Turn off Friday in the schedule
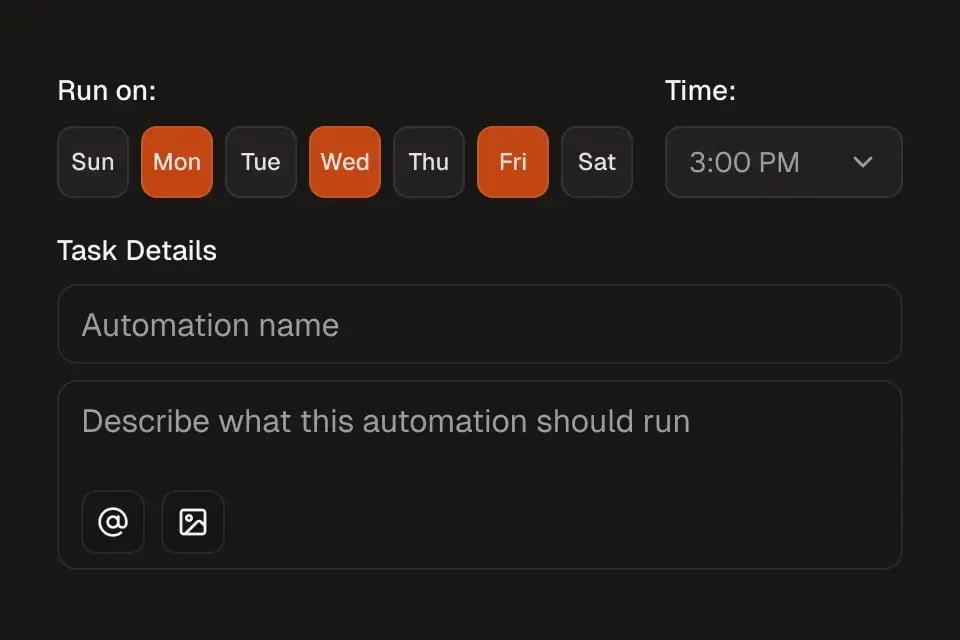Image resolution: width=960 pixels, height=640 pixels. click(x=513, y=162)
